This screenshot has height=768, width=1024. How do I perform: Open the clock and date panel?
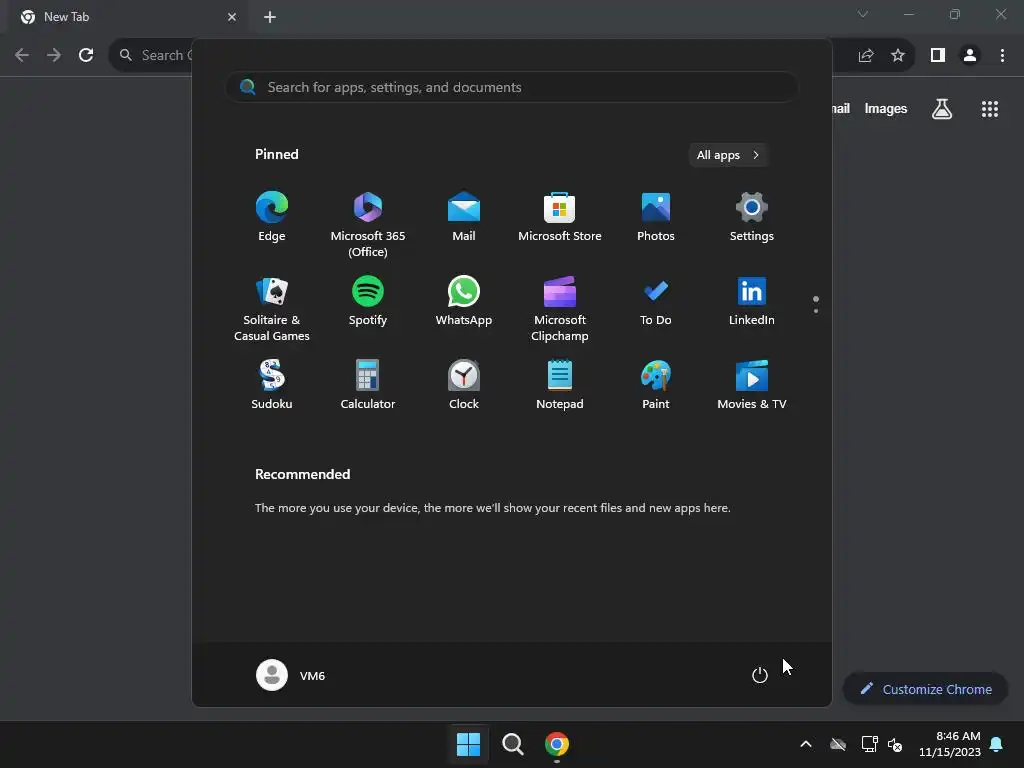tap(950, 744)
